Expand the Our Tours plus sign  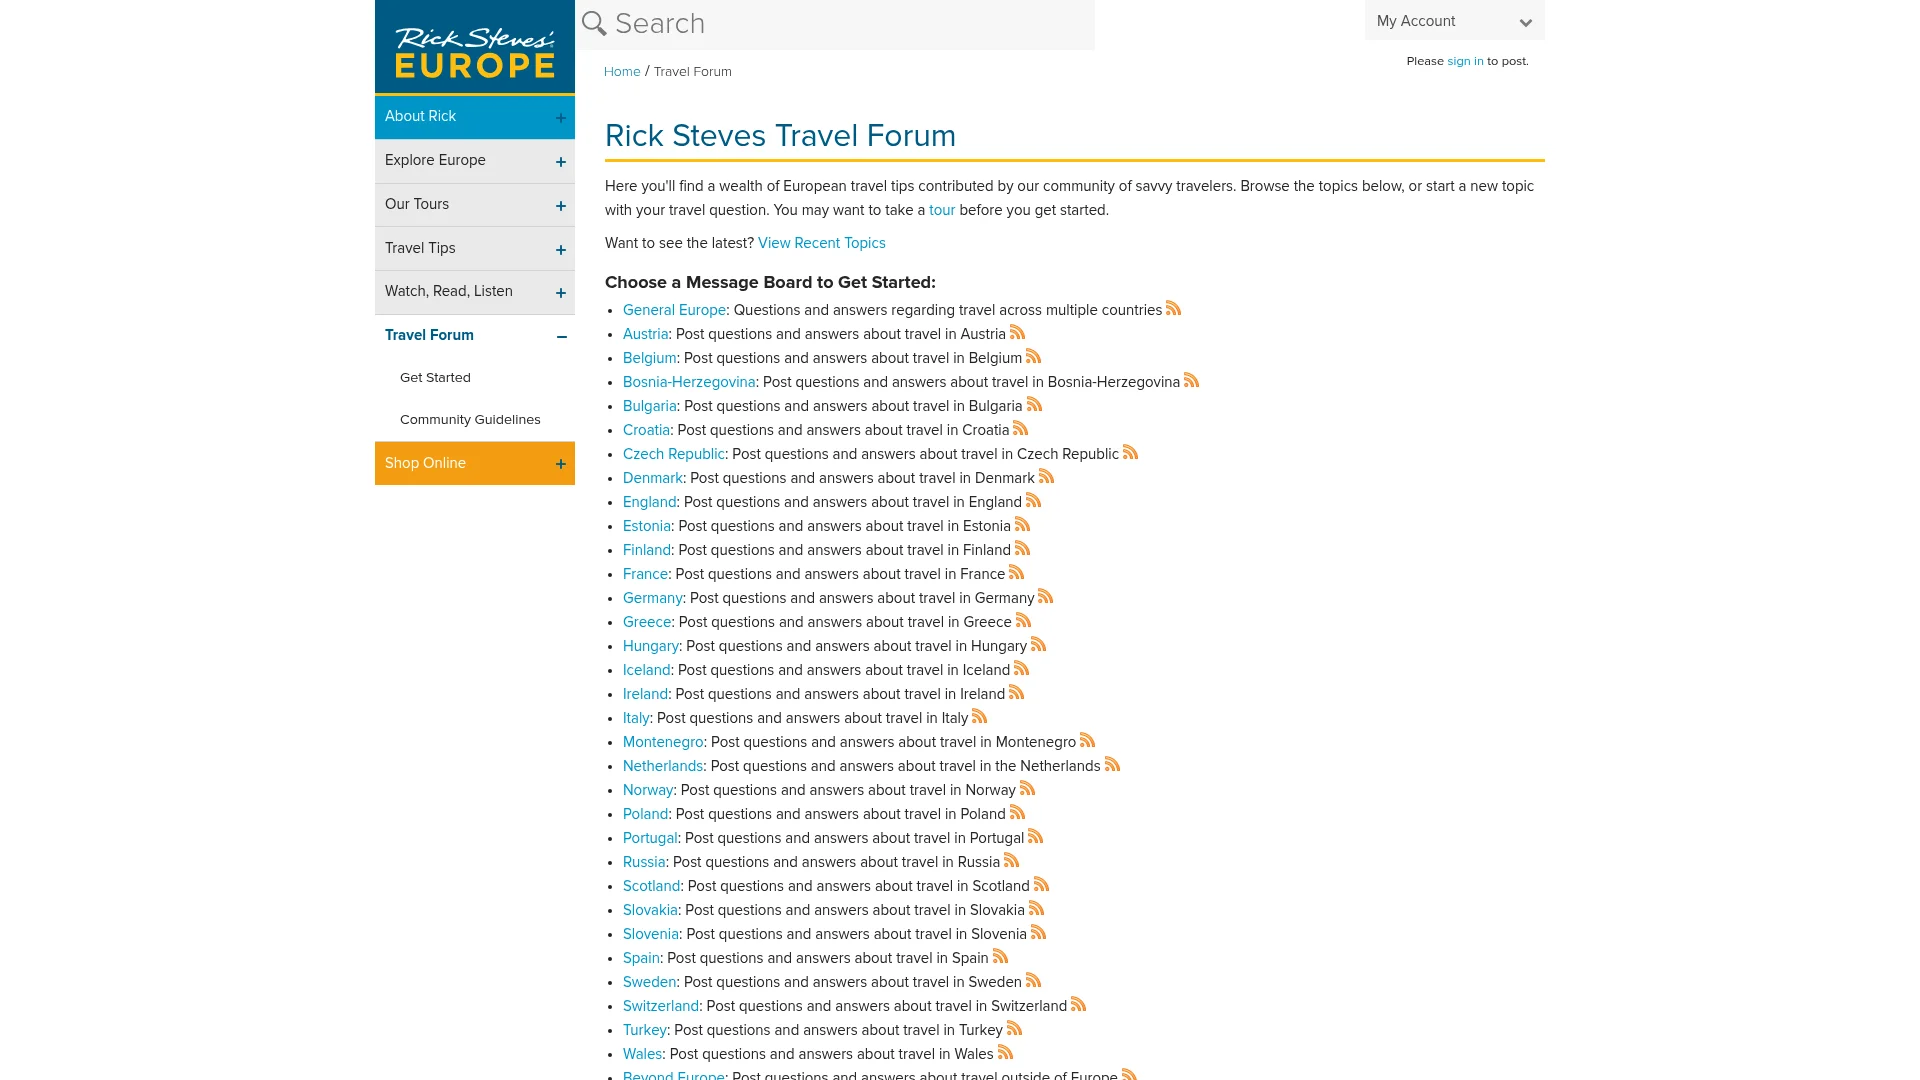tap(561, 206)
